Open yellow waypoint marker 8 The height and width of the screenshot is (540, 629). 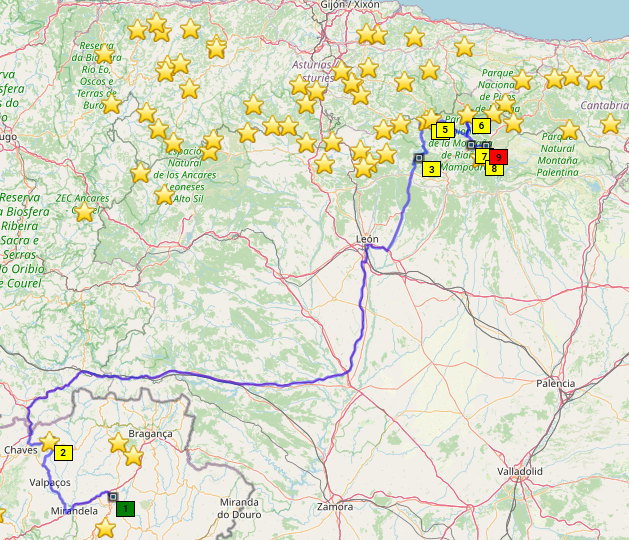[x=493, y=169]
